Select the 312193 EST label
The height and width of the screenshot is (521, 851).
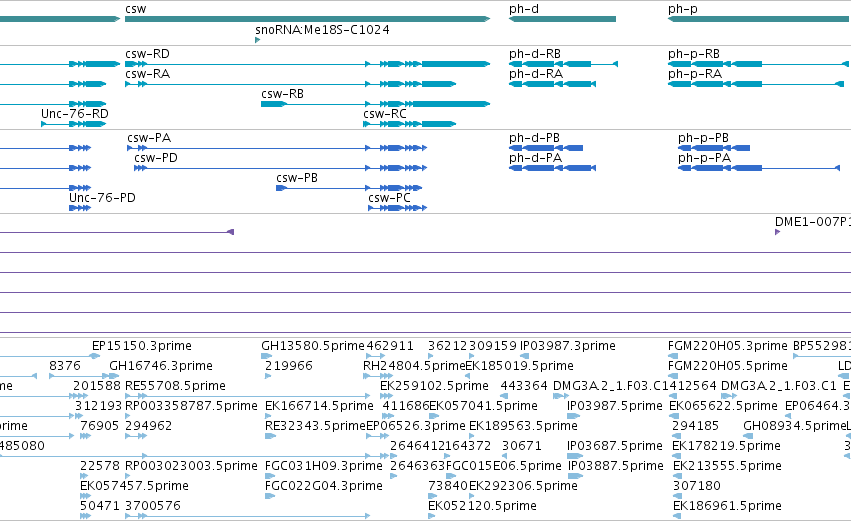point(98,406)
